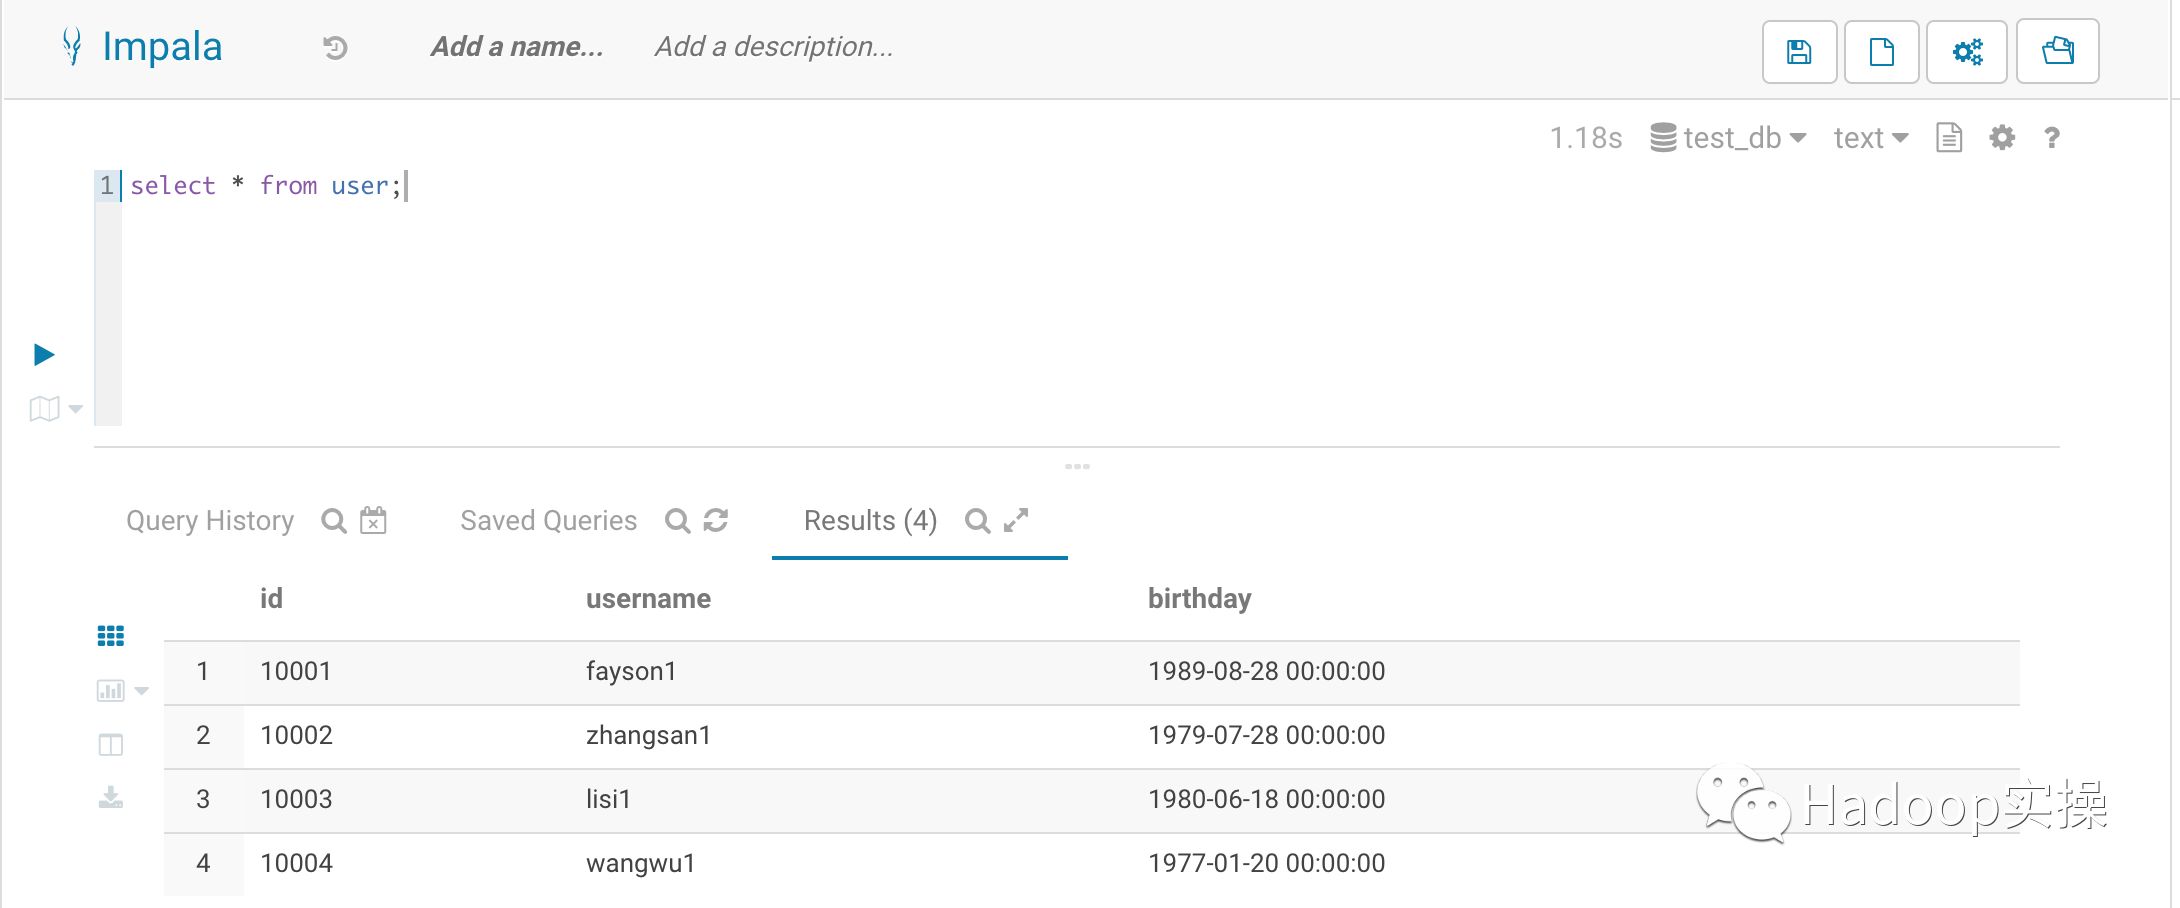Sort by id column header
This screenshot has height=908, width=2180.
(x=271, y=599)
